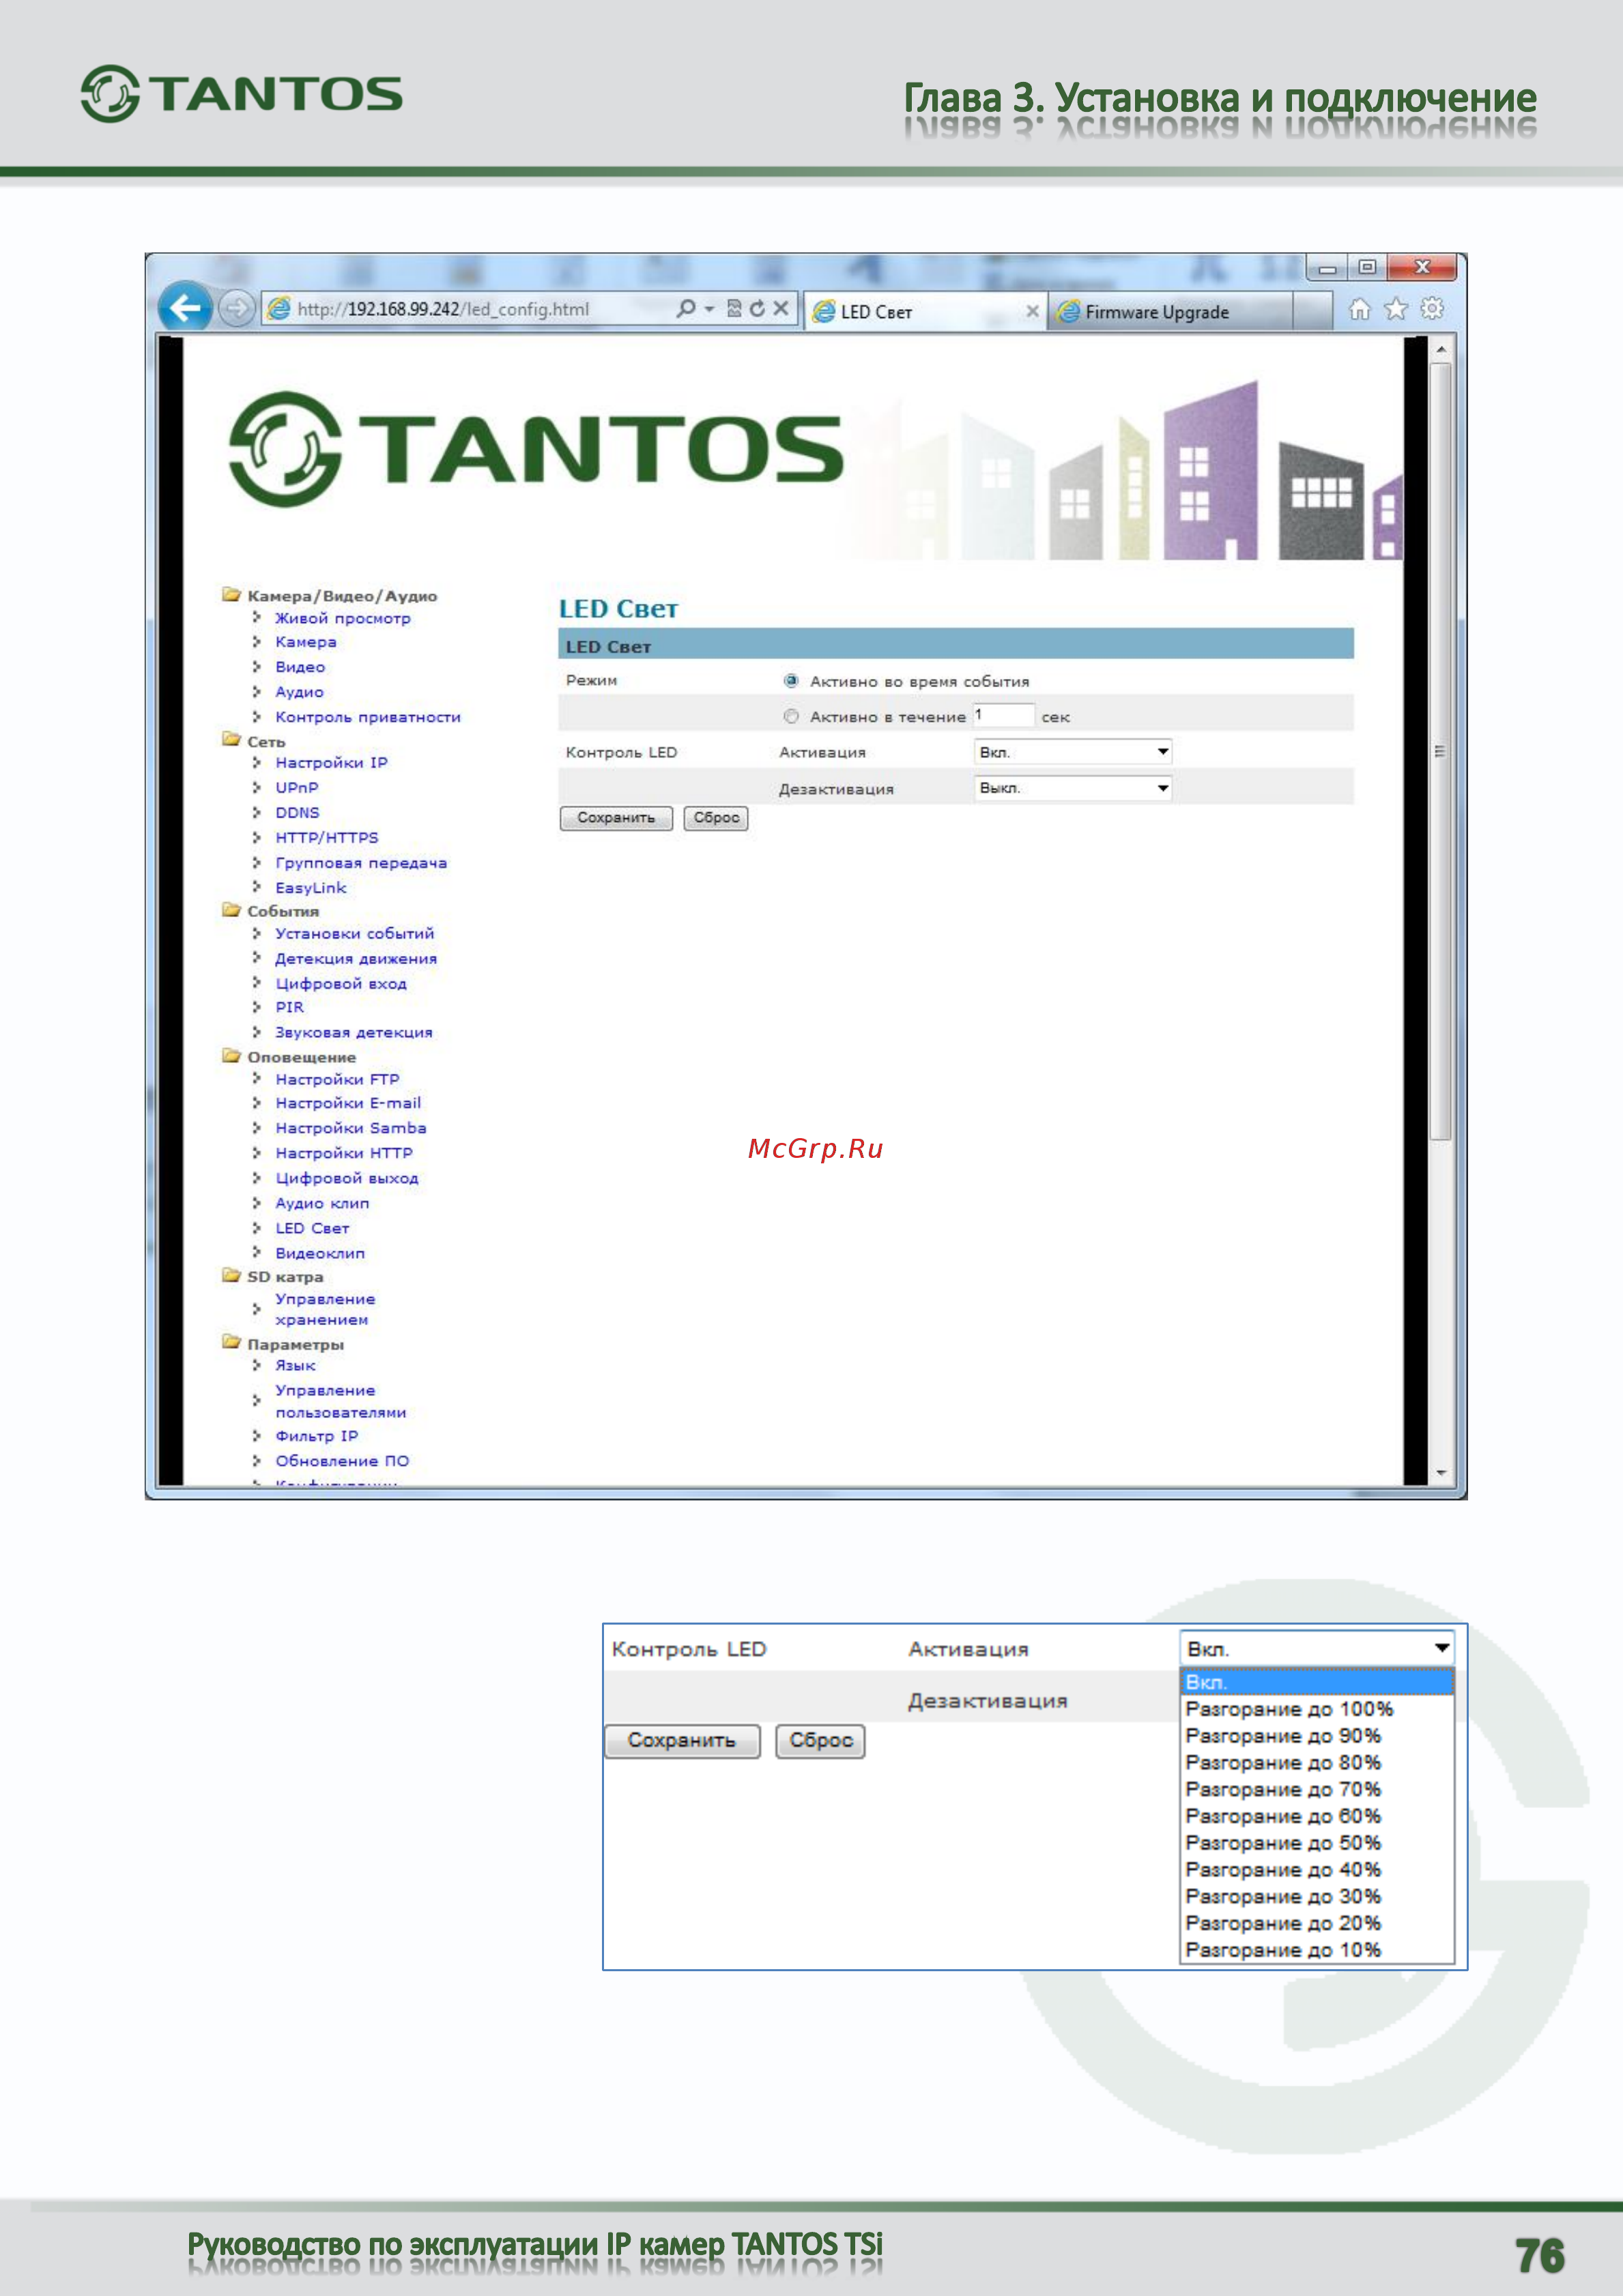This screenshot has height=2296, width=1623.
Task: Refresh the page with reload icon
Action: [757, 309]
